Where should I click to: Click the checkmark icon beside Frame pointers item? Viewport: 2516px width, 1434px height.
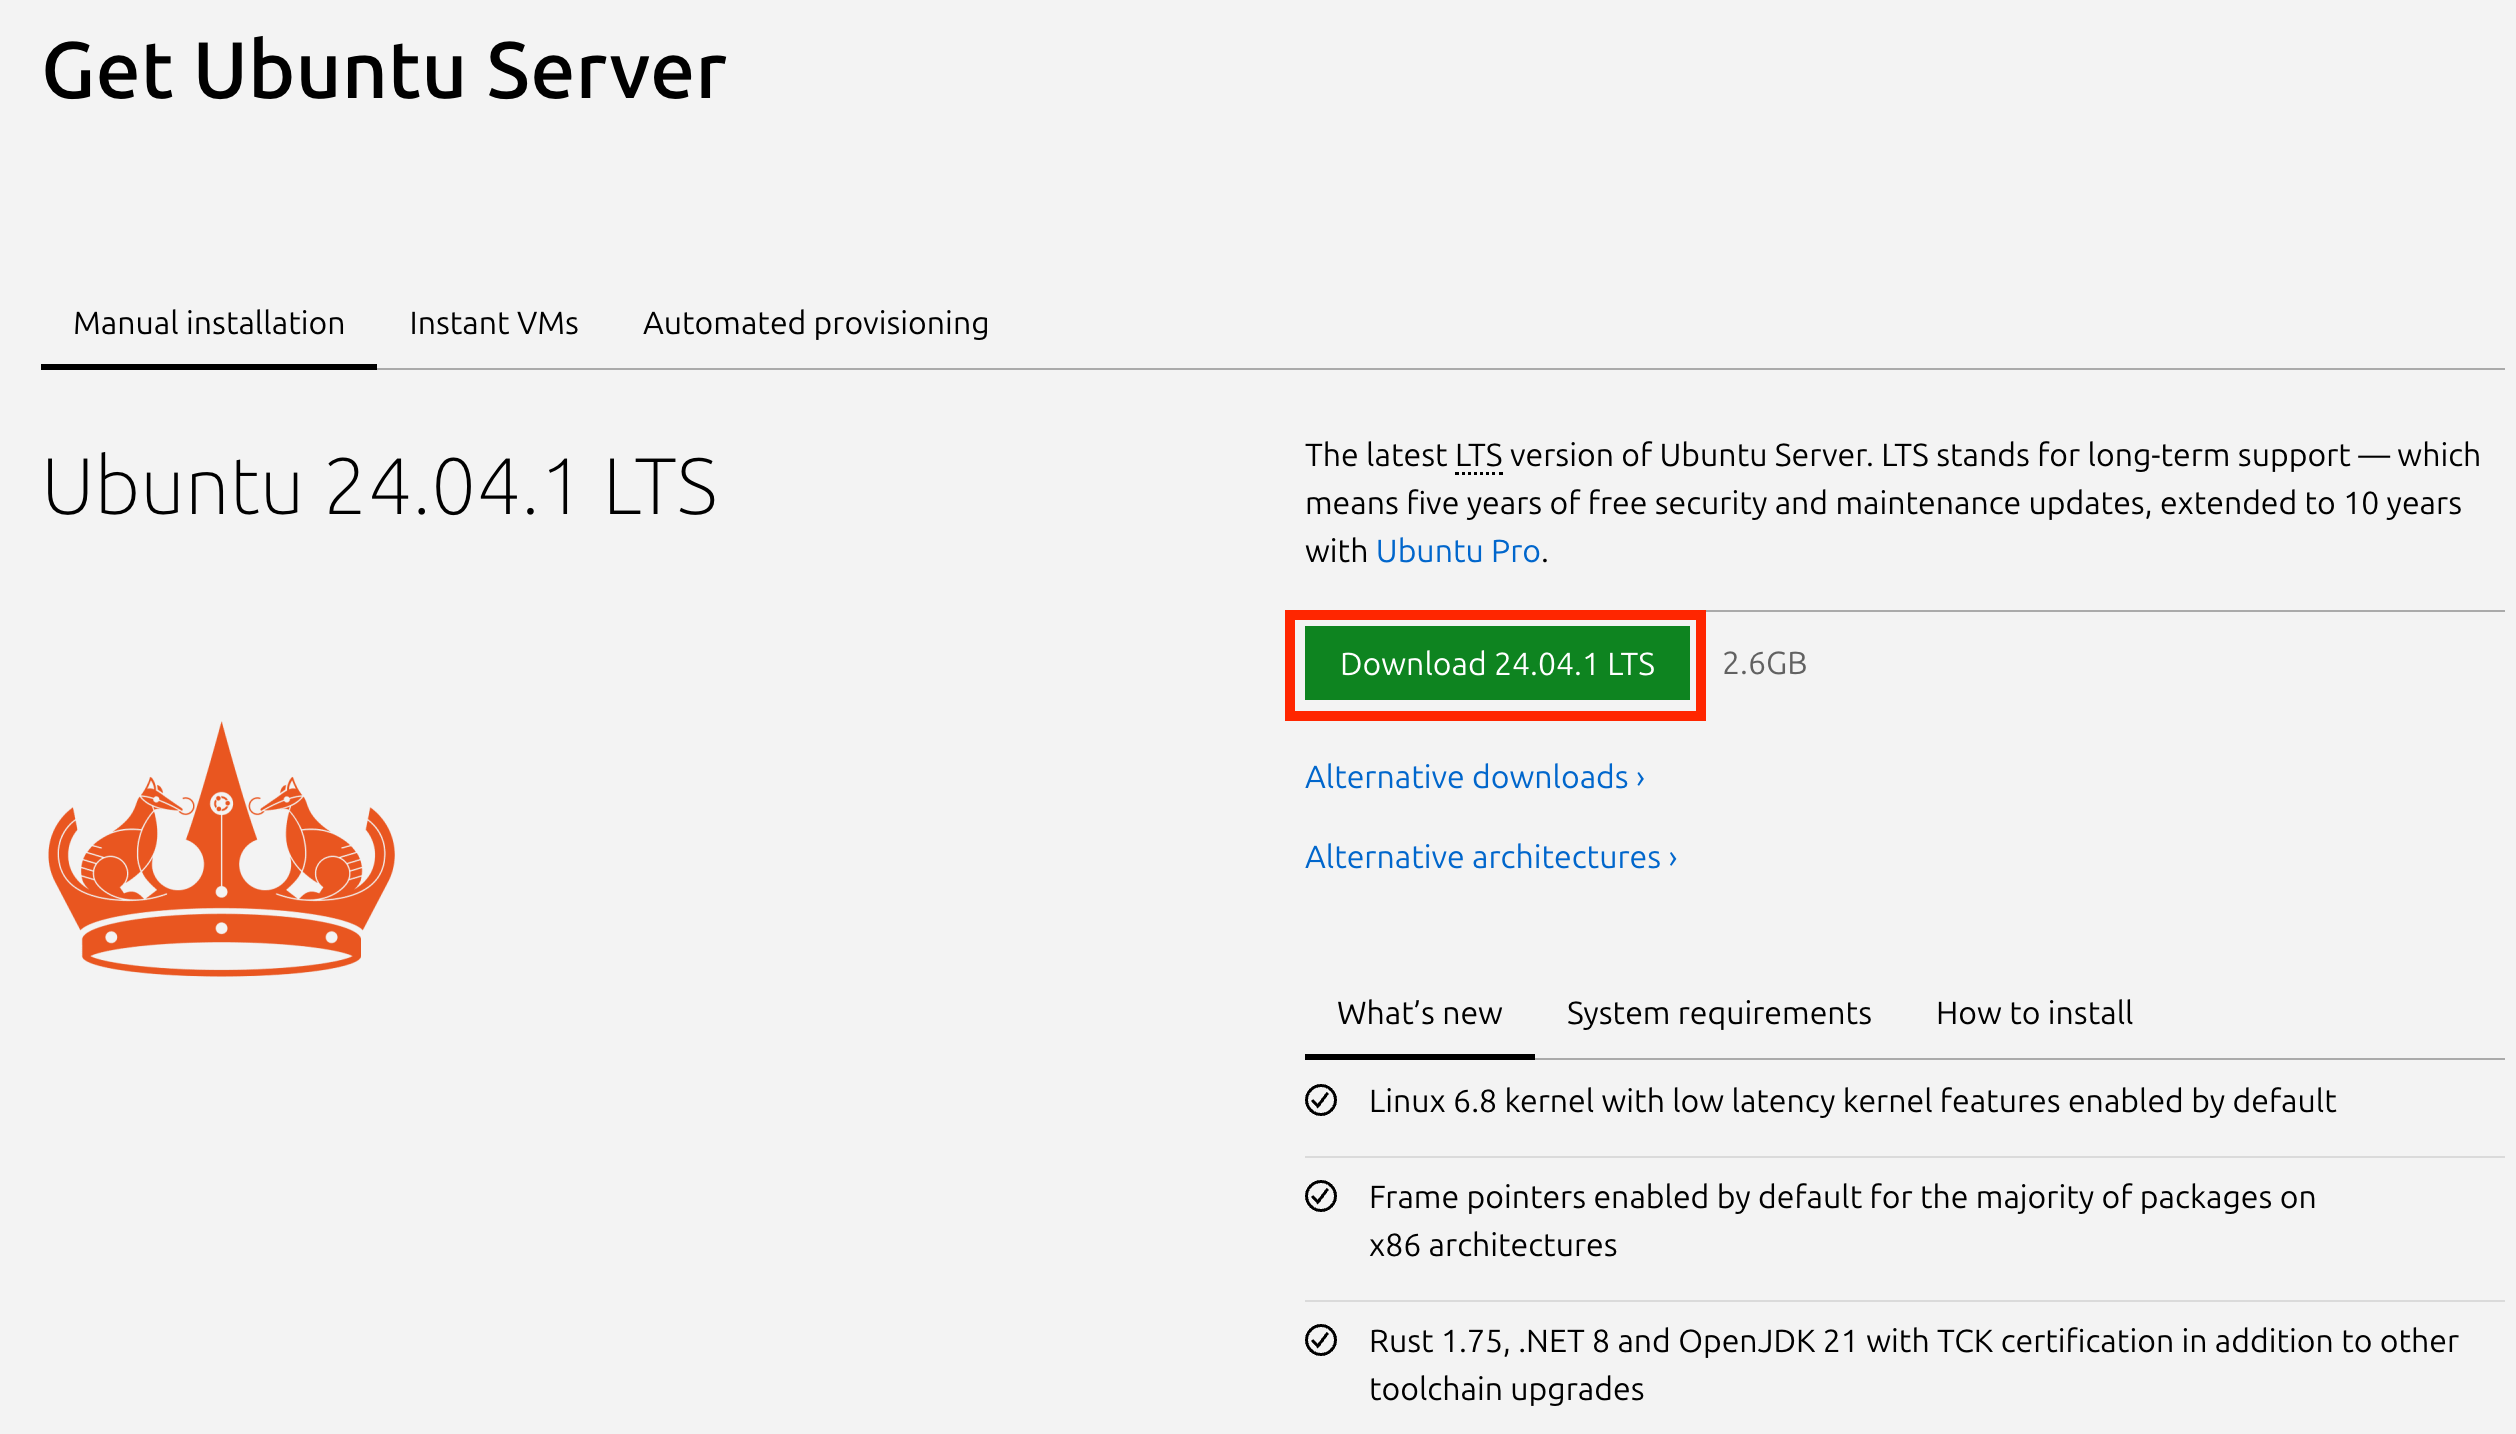1321,1196
